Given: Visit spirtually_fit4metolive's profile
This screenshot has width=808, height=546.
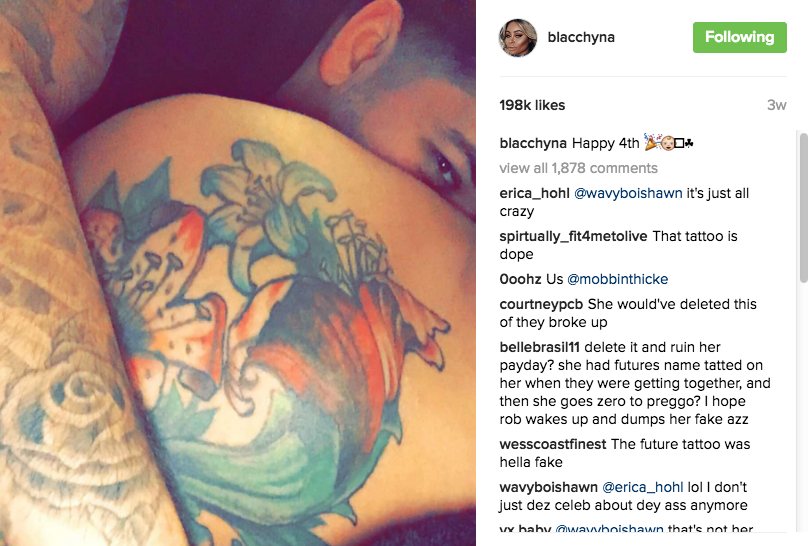Looking at the screenshot, I should click(x=573, y=236).
